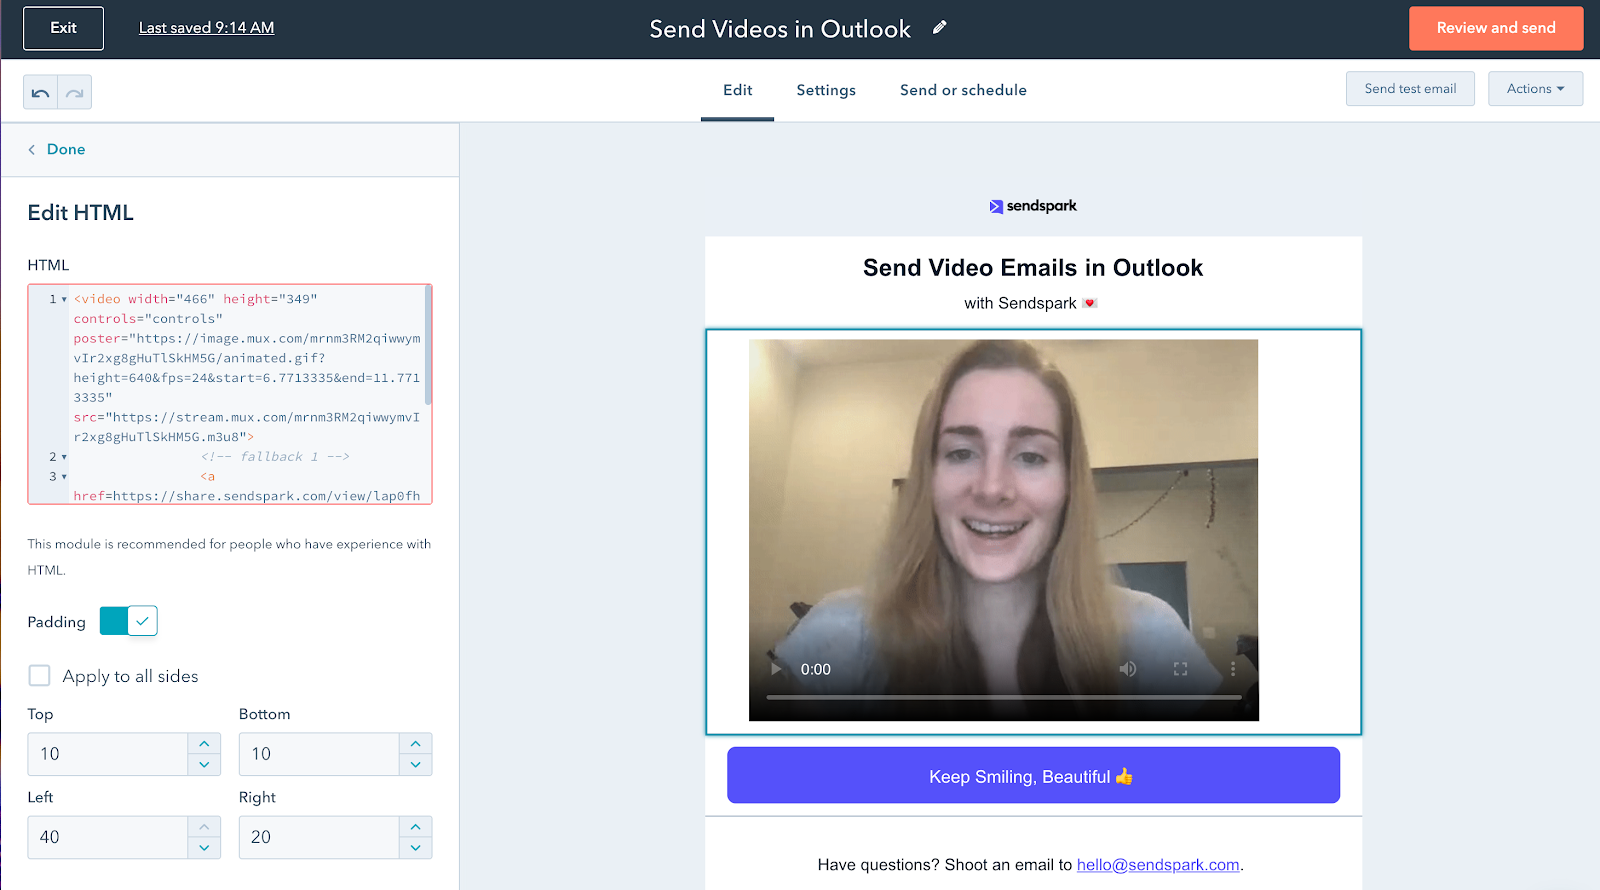Increase Left padding with up arrow
The width and height of the screenshot is (1600, 890).
204,827
